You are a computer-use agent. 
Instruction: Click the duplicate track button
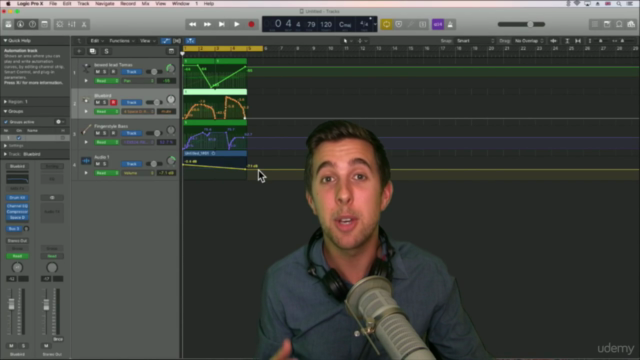tap(93, 51)
